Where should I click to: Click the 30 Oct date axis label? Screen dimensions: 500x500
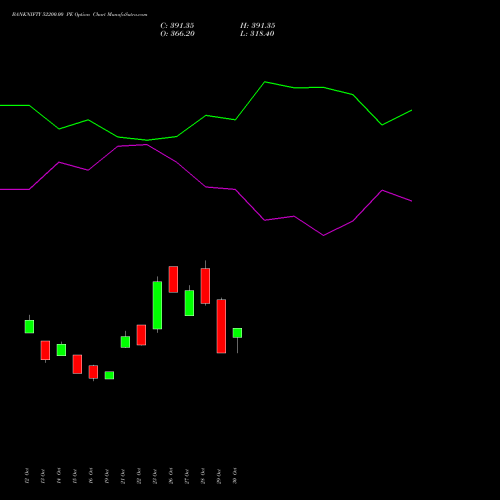(235, 476)
